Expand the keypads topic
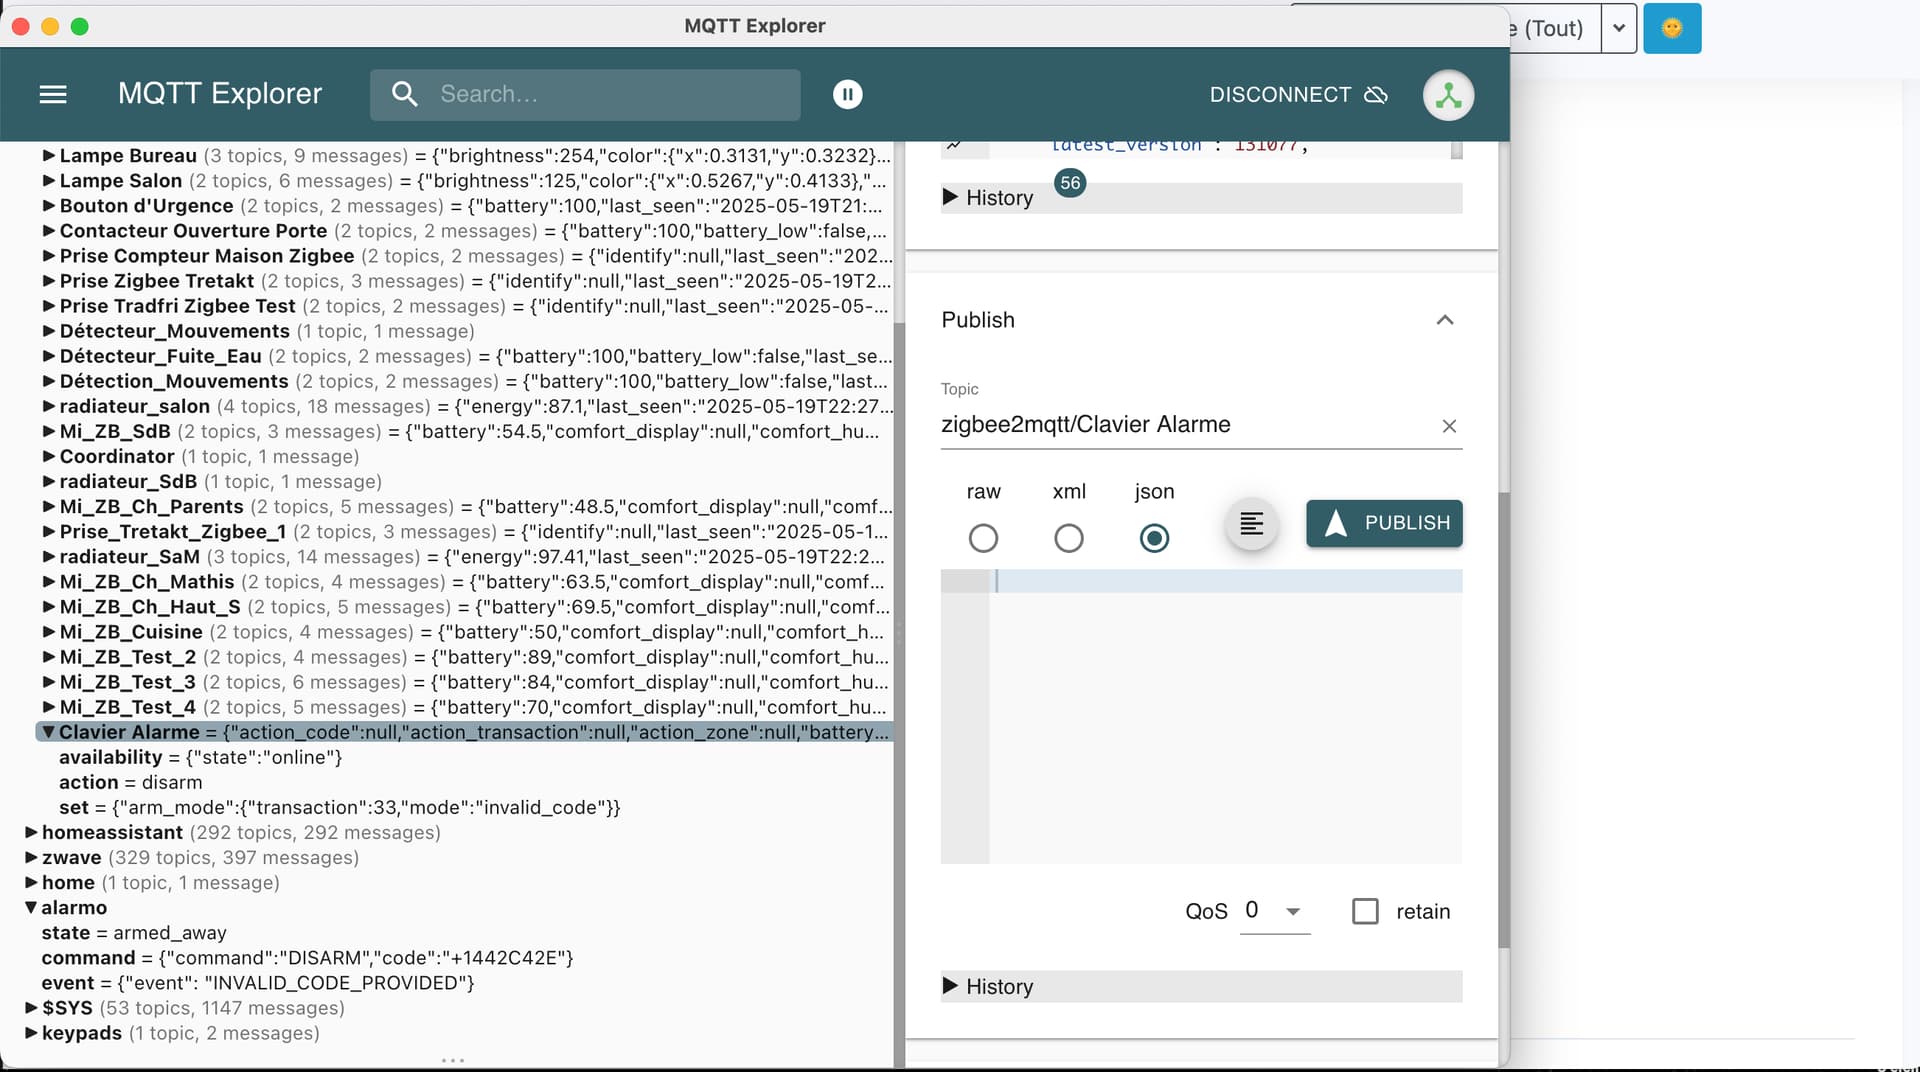The height and width of the screenshot is (1072, 1920). pos(31,1033)
